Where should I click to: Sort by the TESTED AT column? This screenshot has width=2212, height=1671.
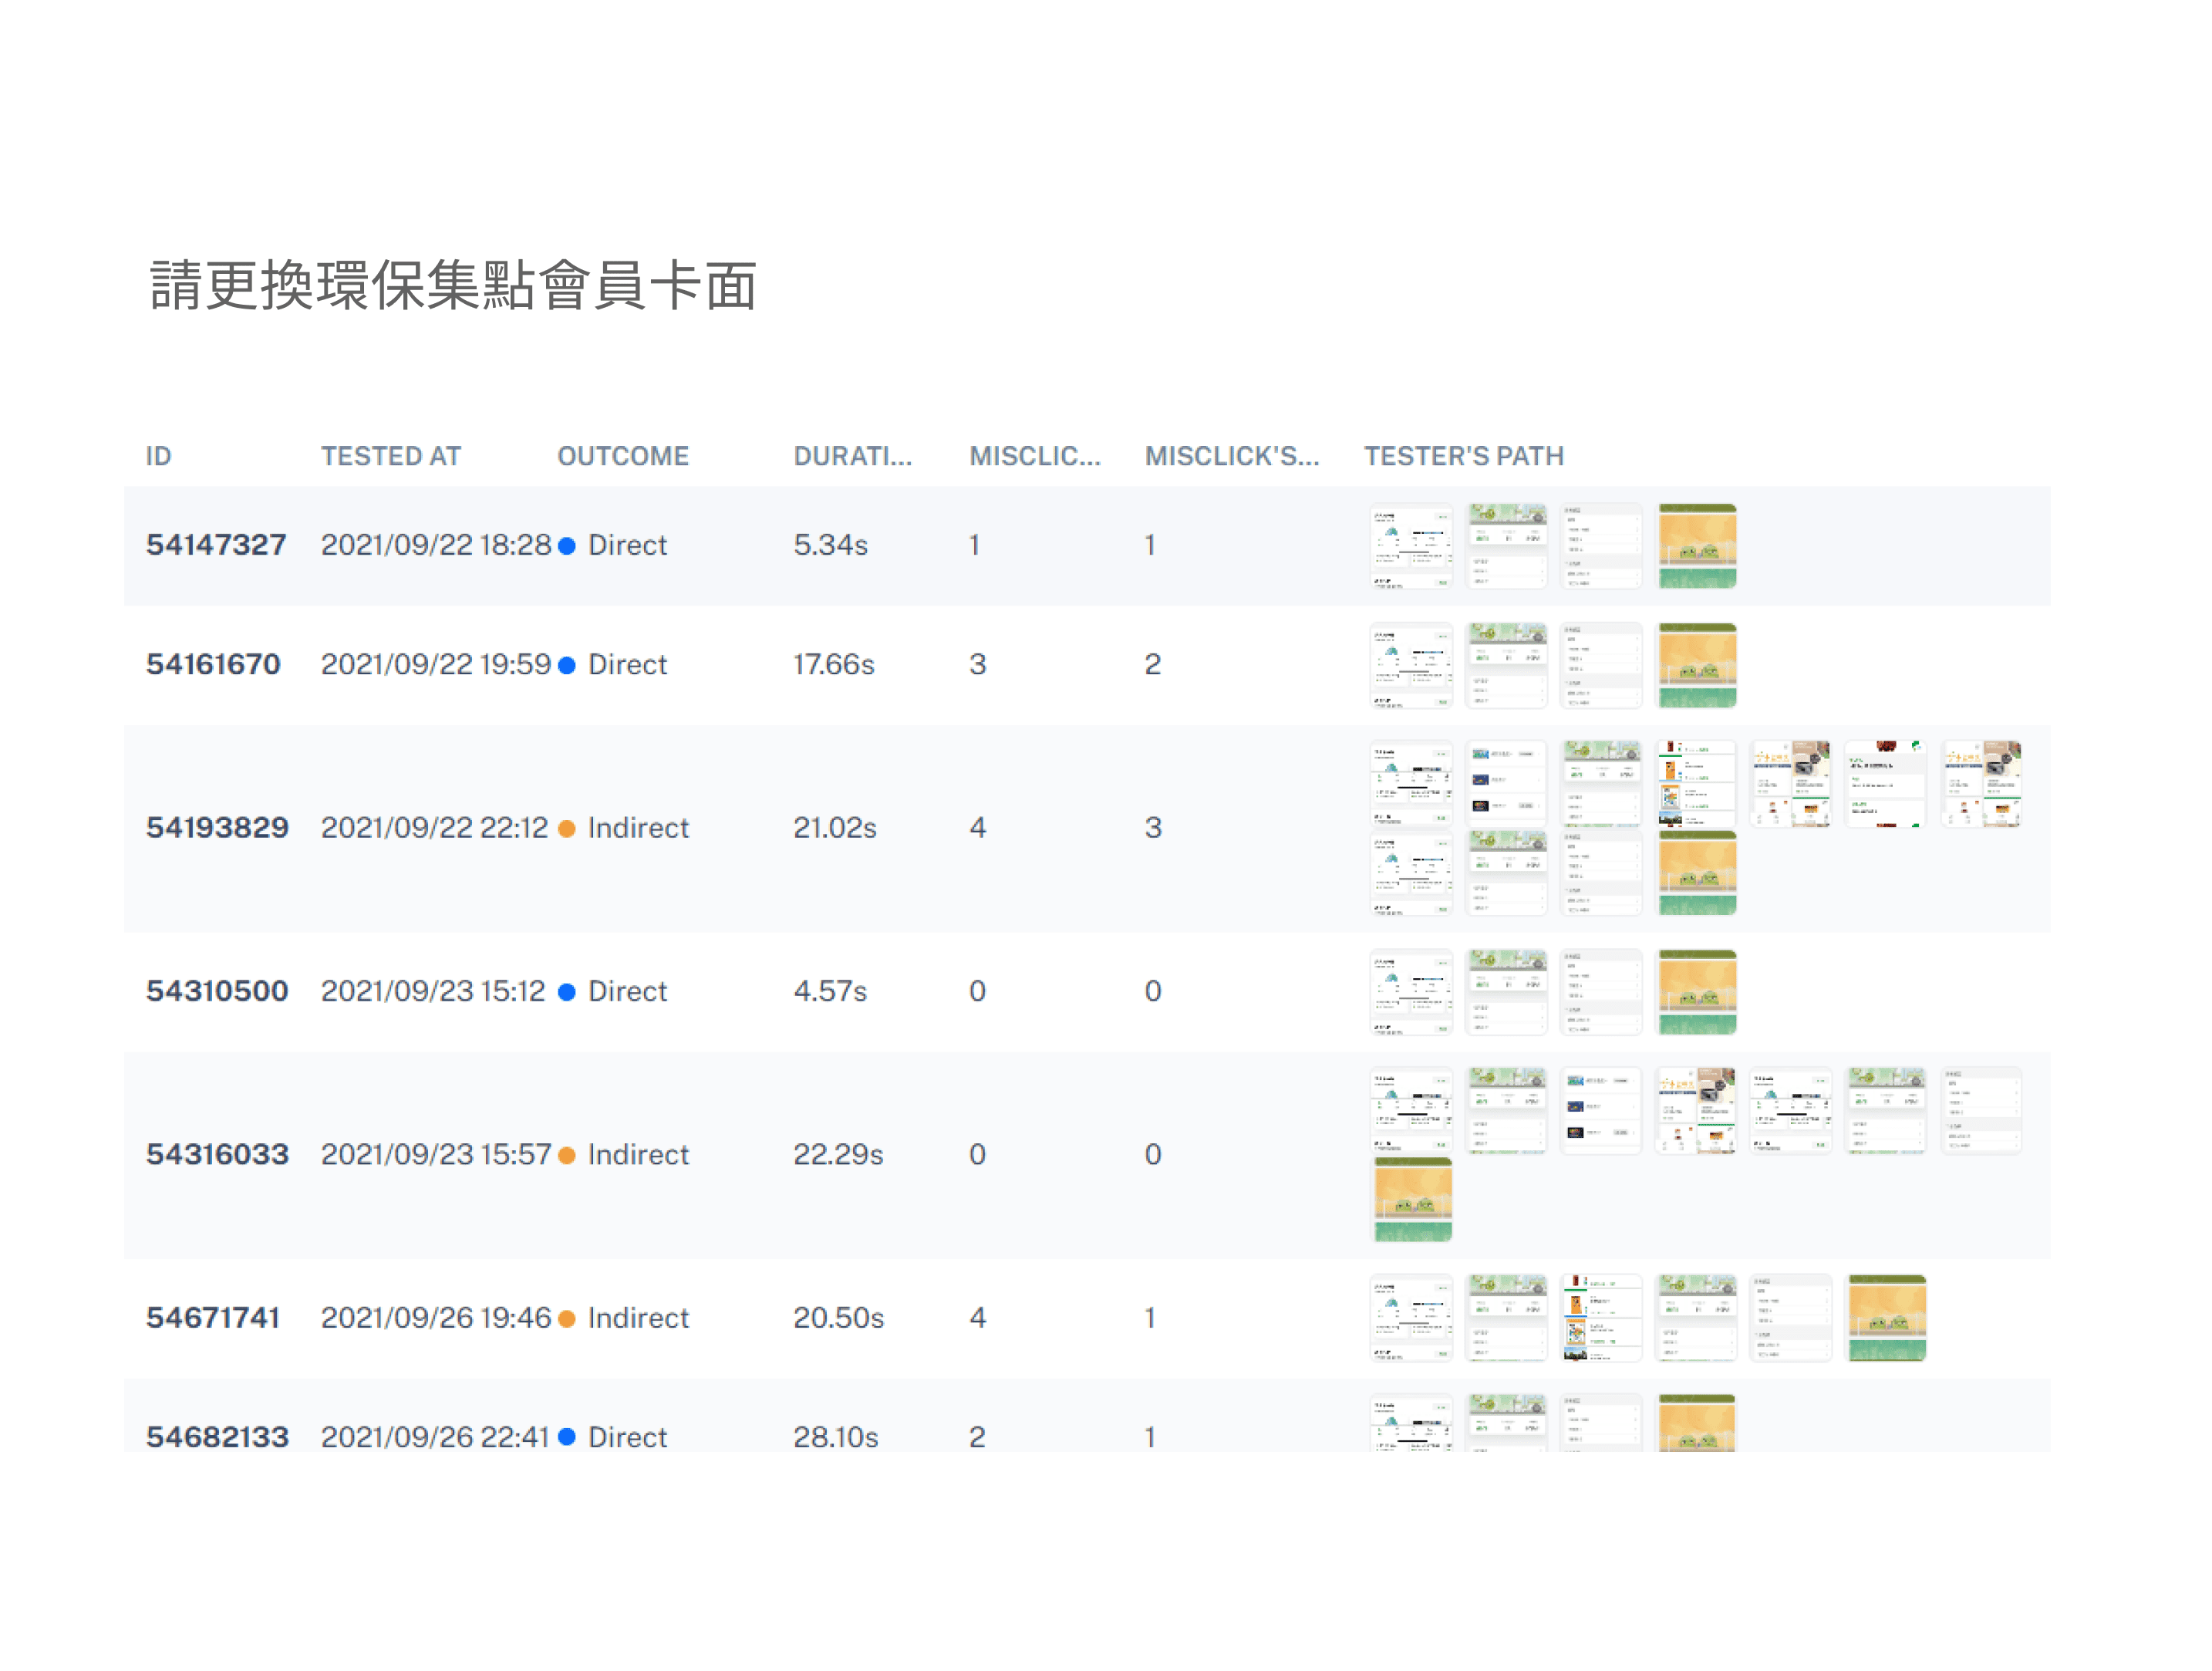point(390,456)
